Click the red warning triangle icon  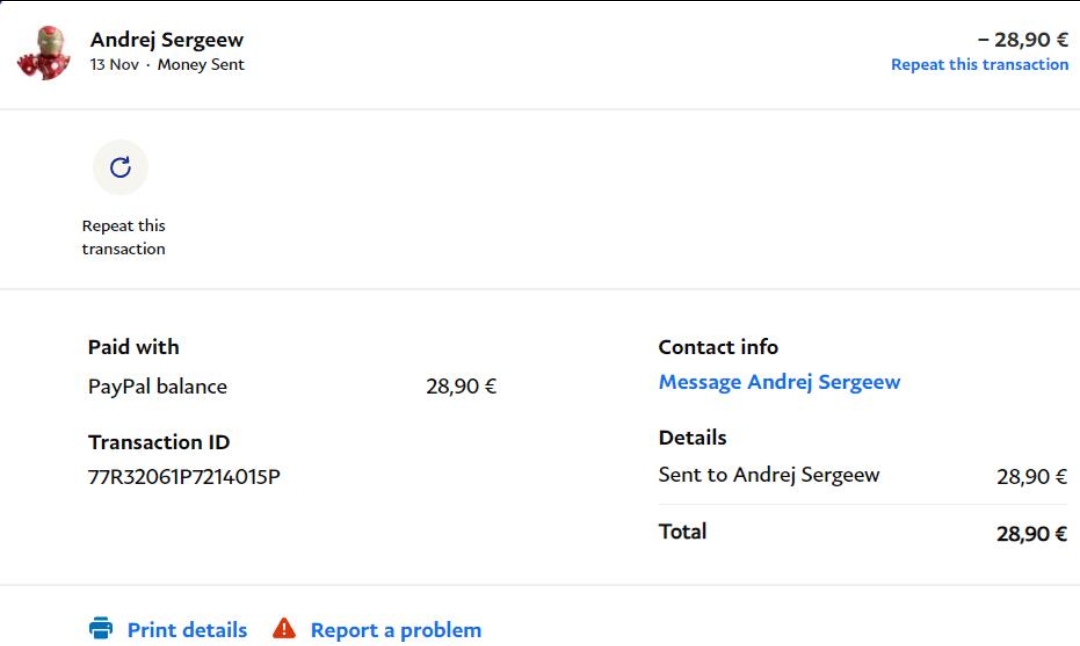pos(284,629)
